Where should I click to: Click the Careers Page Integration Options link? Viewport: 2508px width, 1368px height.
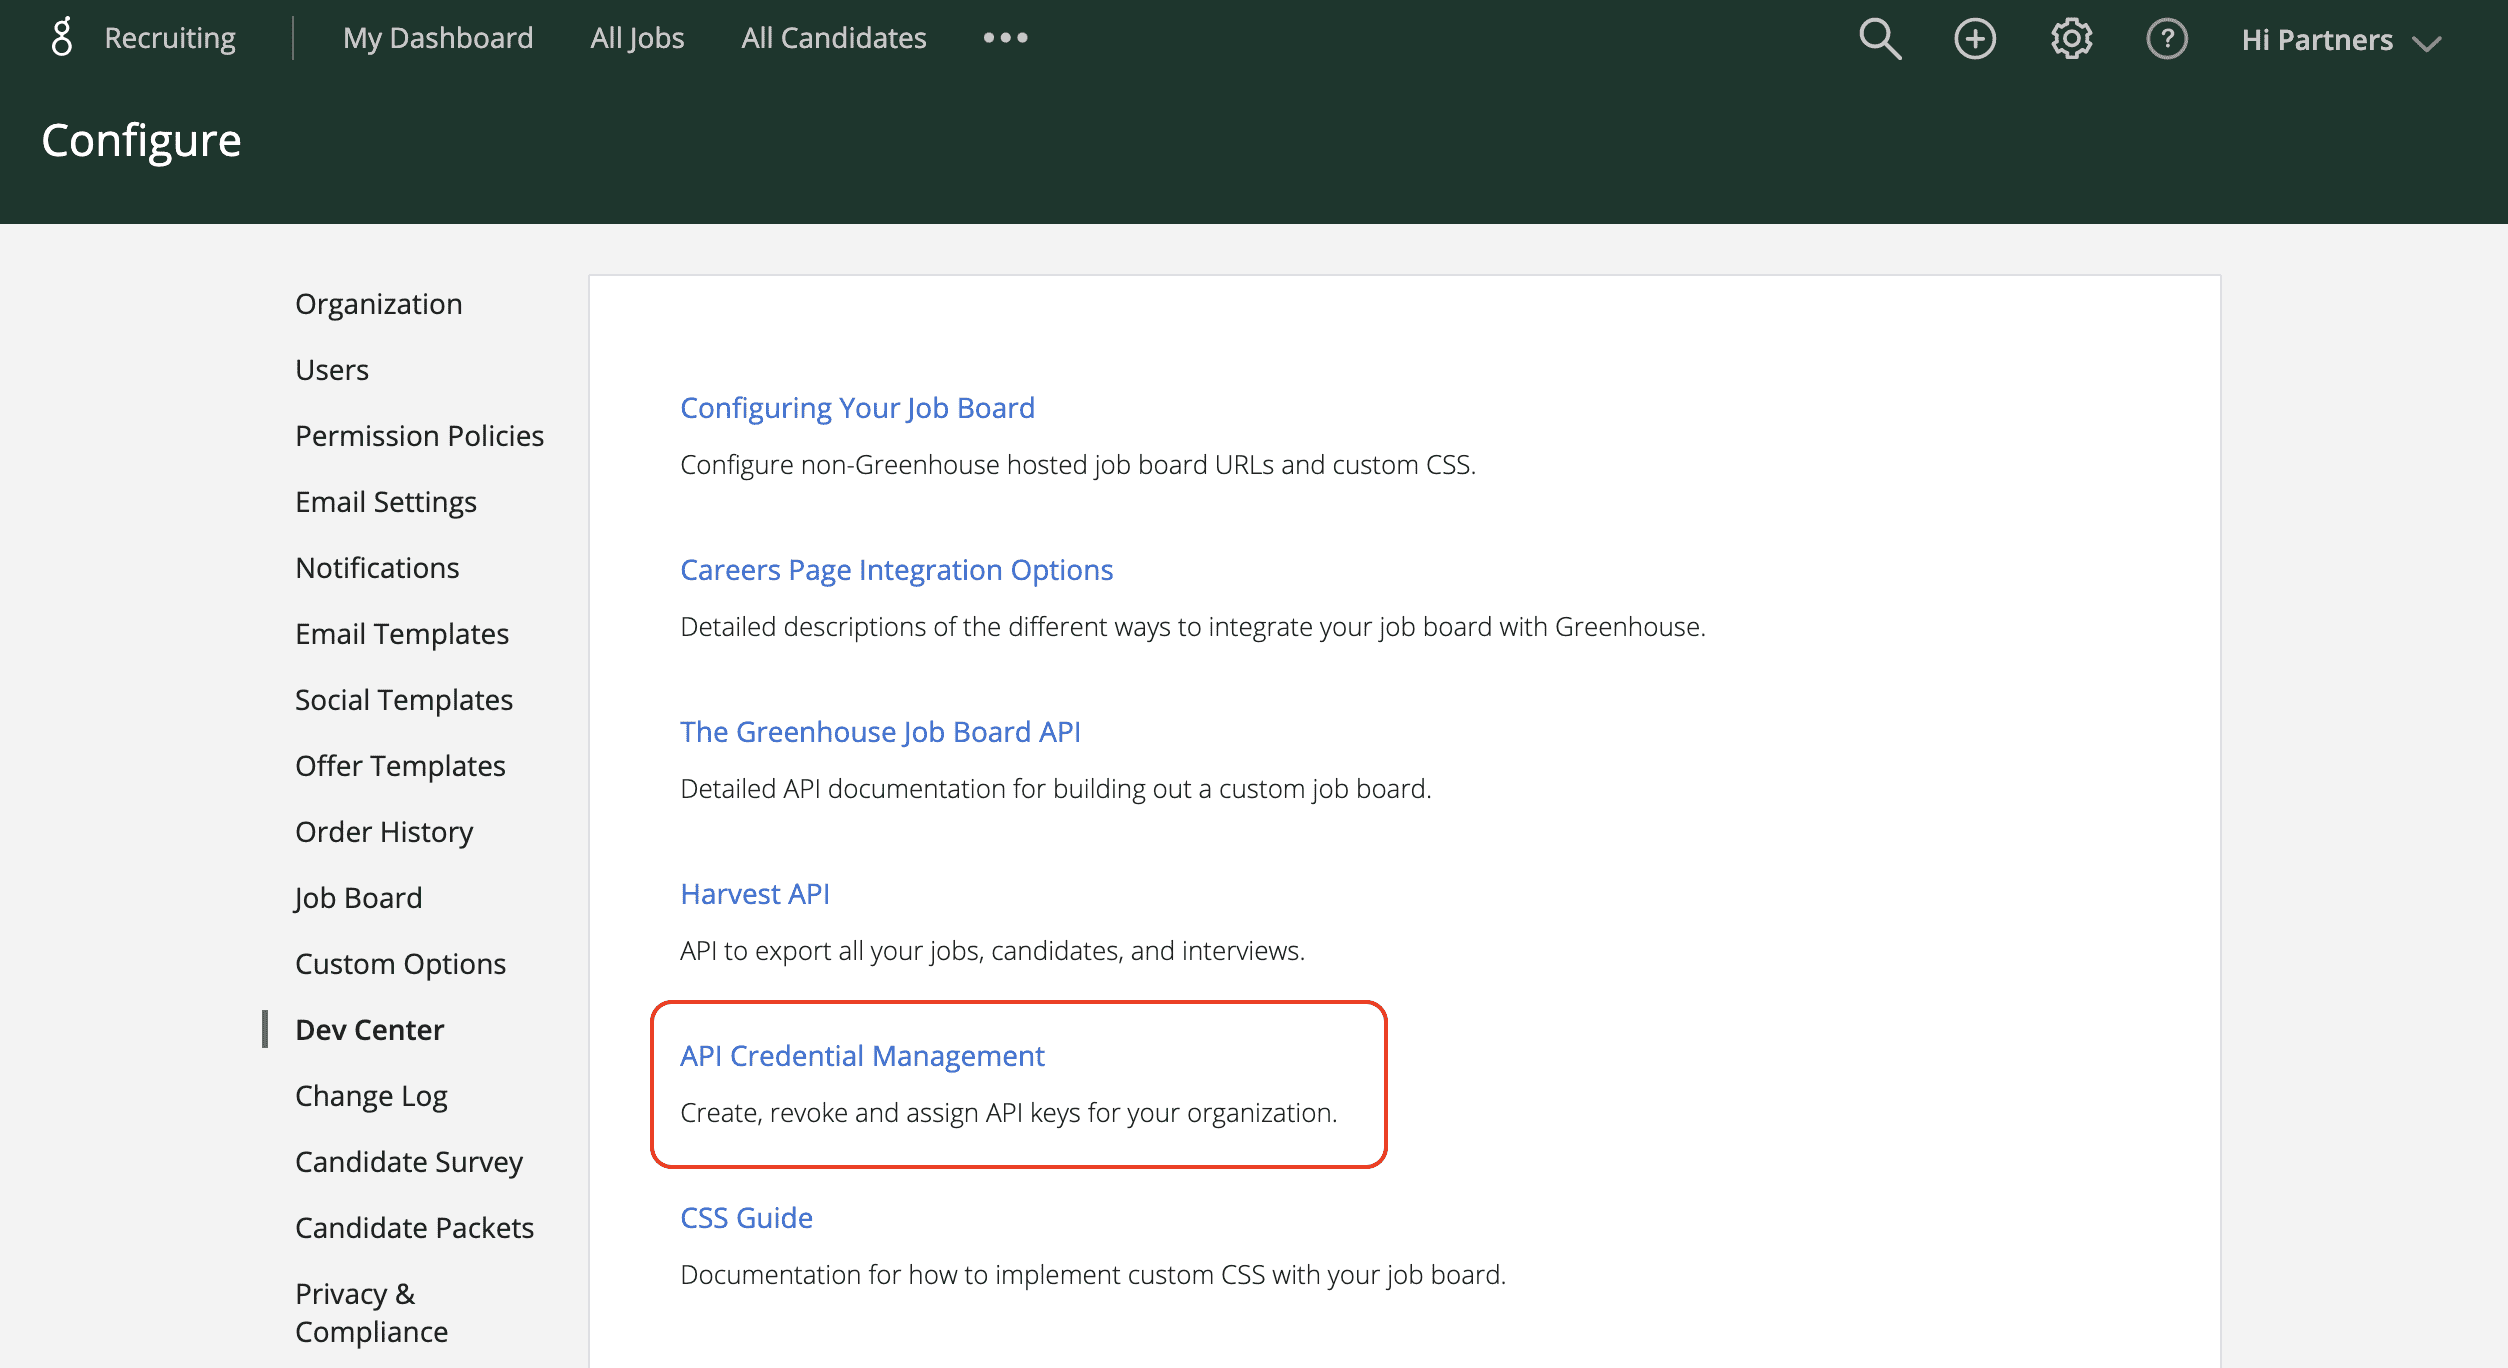tap(894, 568)
